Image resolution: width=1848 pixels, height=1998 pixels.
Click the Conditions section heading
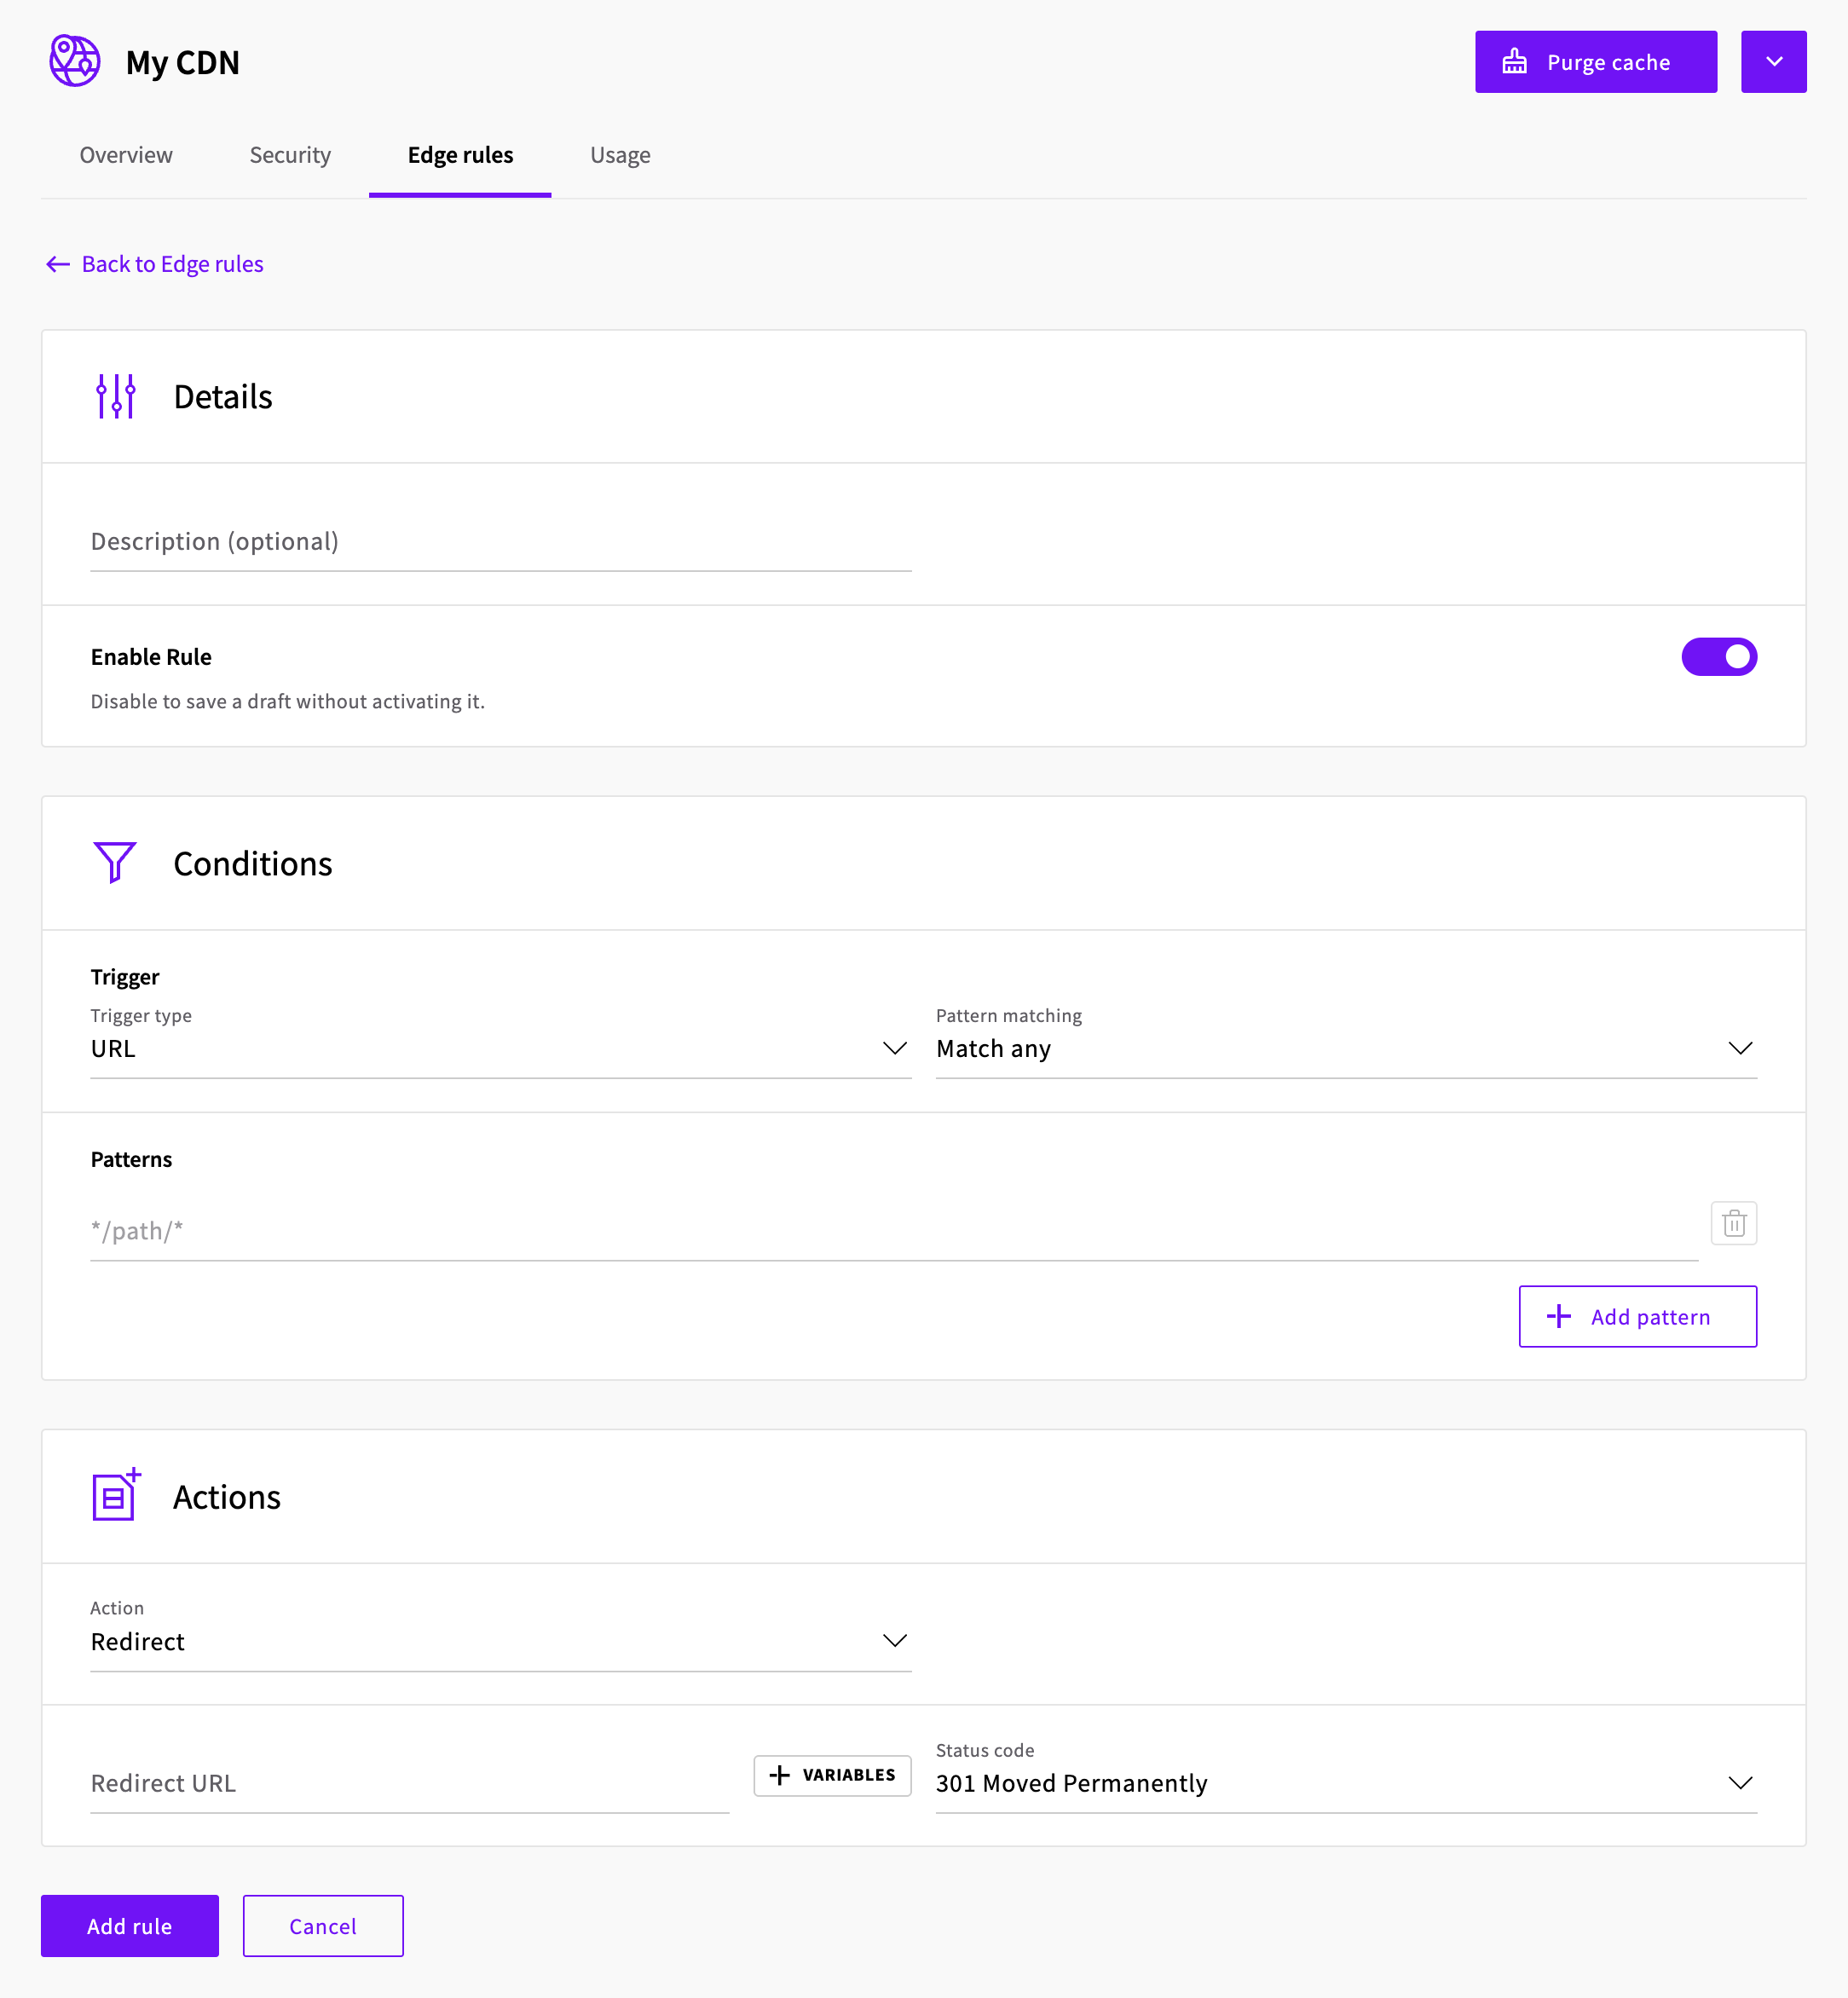point(253,864)
